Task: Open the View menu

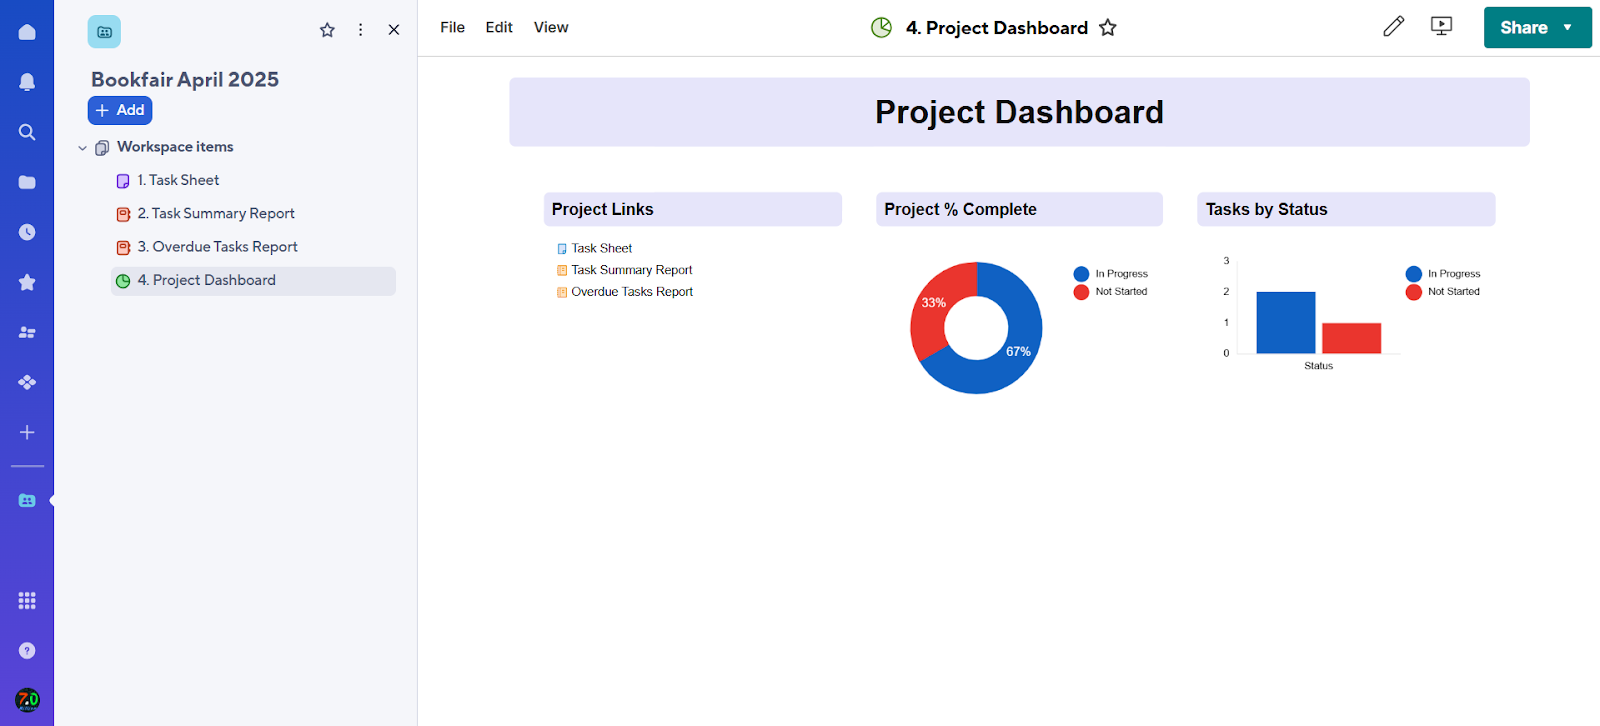Action: [551, 28]
